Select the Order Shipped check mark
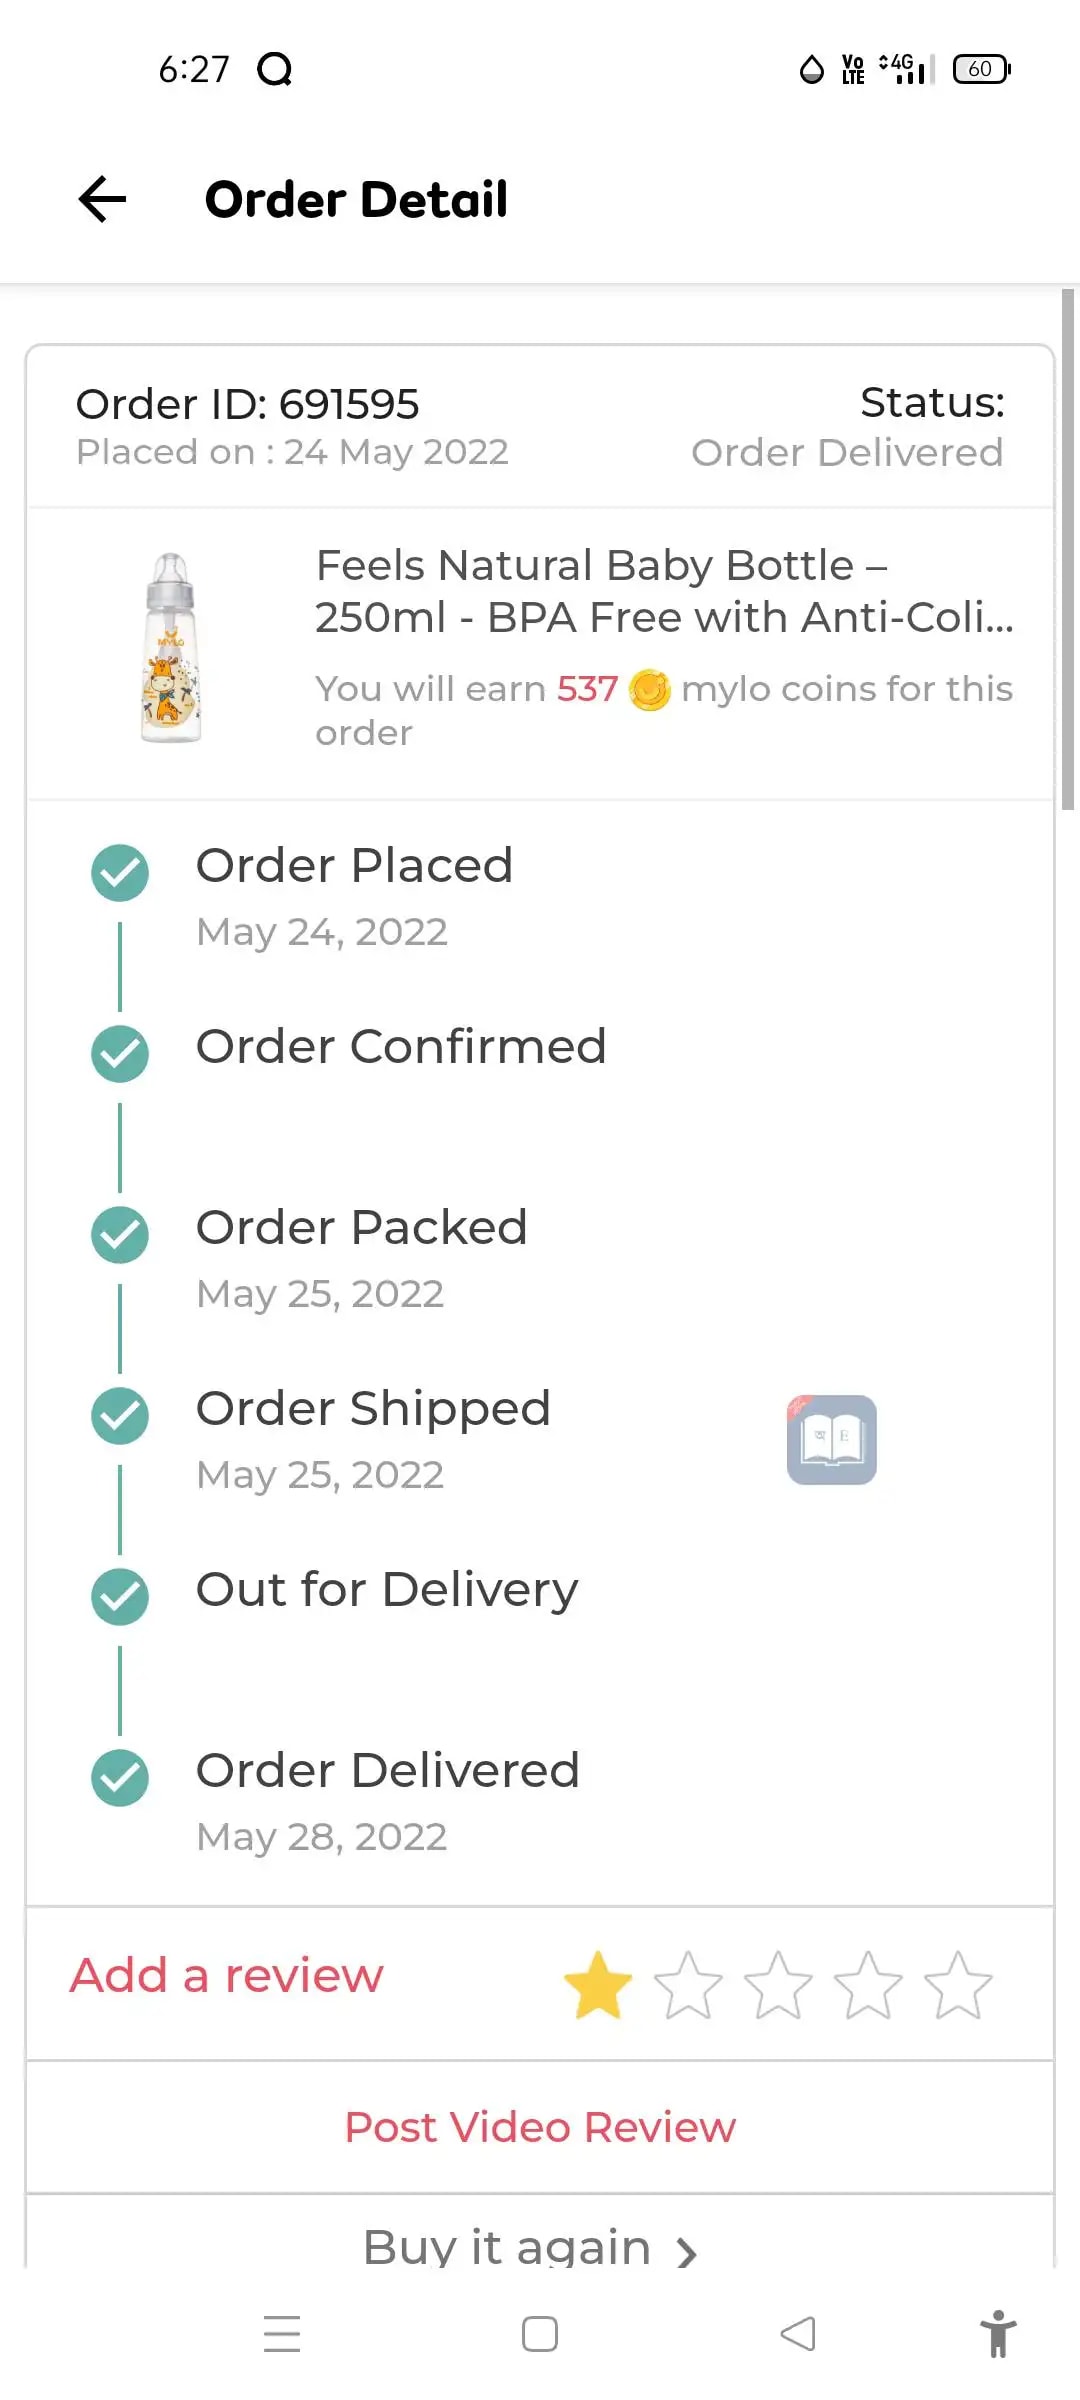Image resolution: width=1080 pixels, height=2400 pixels. (120, 1416)
